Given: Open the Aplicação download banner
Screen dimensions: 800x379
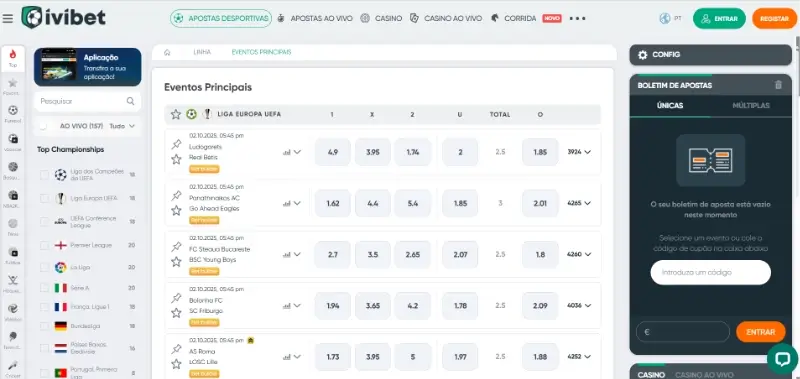Looking at the screenshot, I should 88,67.
